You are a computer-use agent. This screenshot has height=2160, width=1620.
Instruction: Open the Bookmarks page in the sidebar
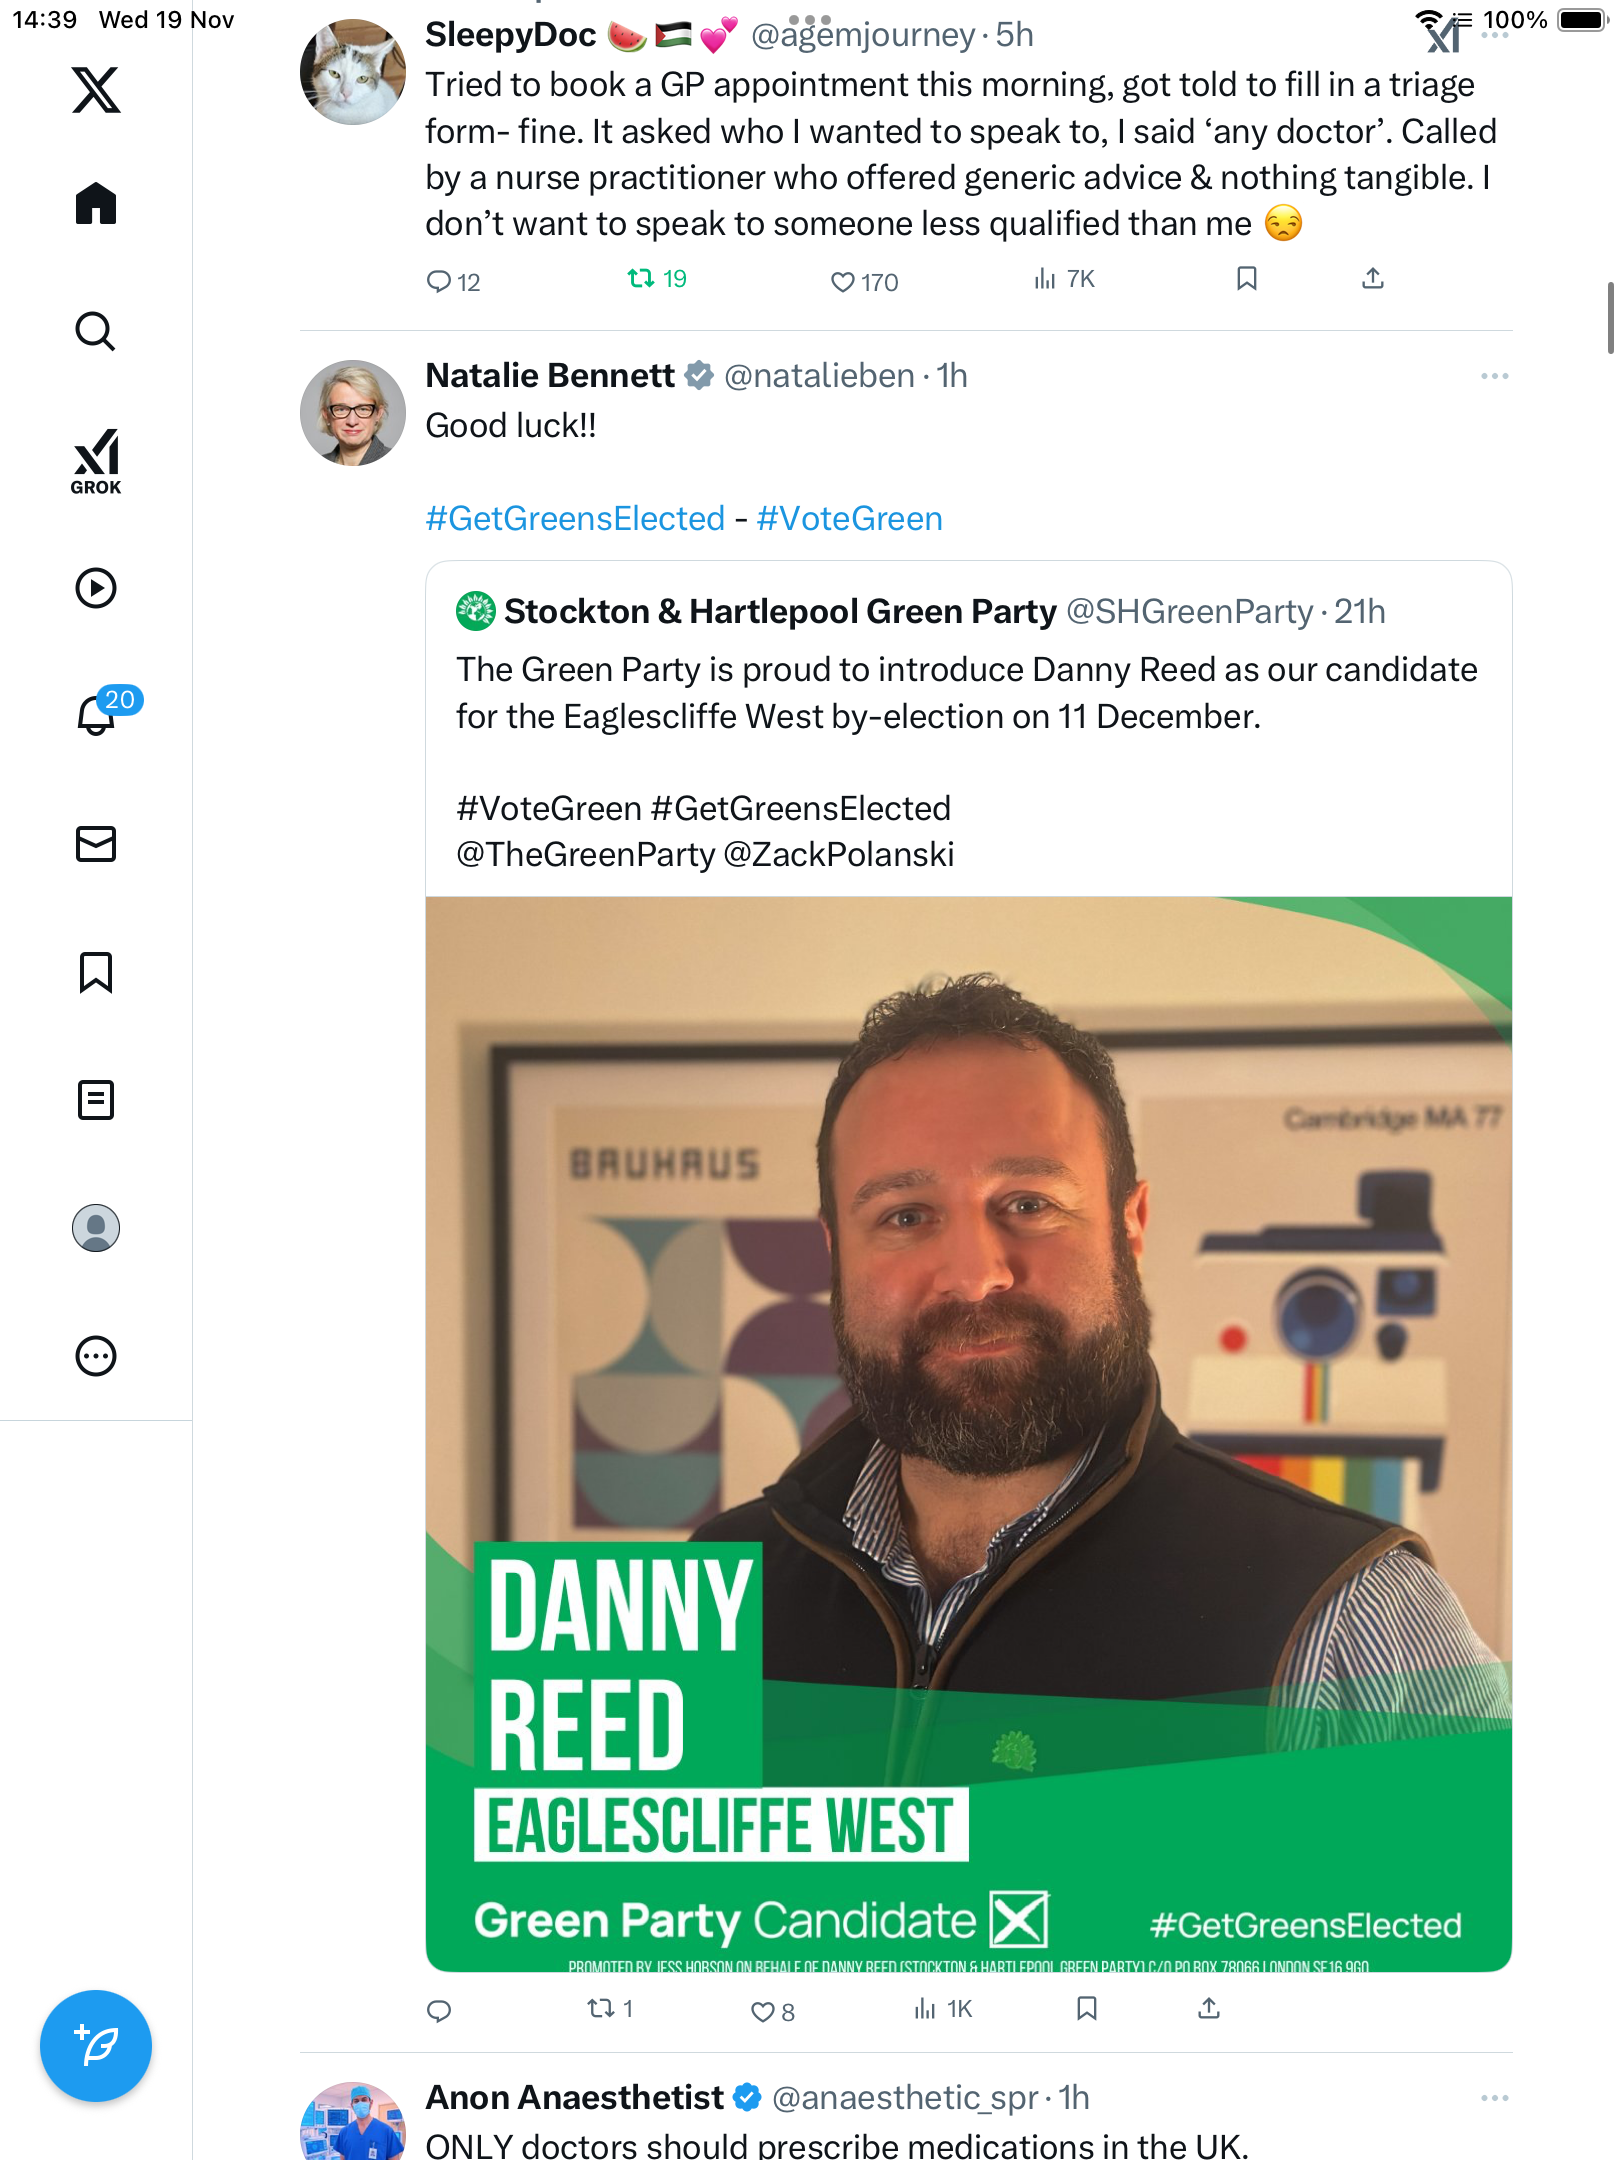96,972
